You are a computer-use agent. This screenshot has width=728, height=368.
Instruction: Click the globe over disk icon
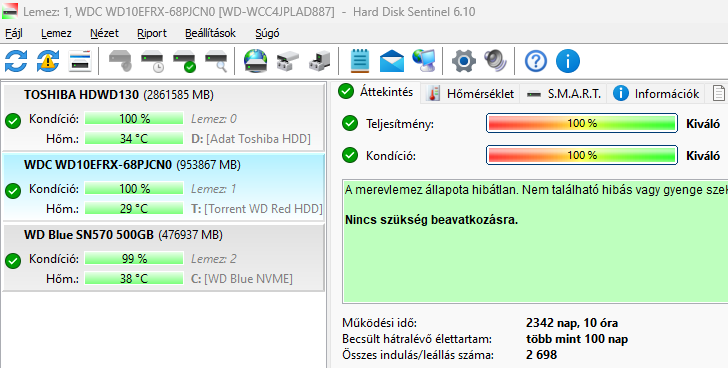click(256, 61)
